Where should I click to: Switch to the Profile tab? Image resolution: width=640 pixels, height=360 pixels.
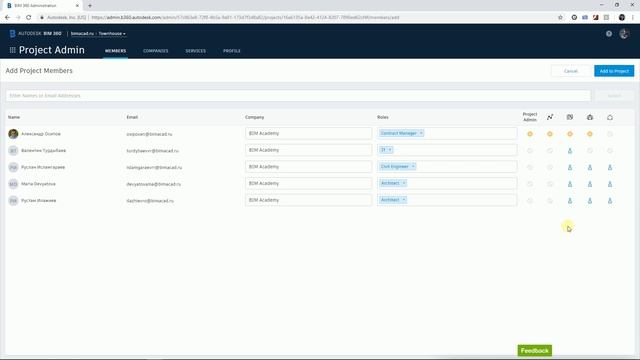(232, 51)
